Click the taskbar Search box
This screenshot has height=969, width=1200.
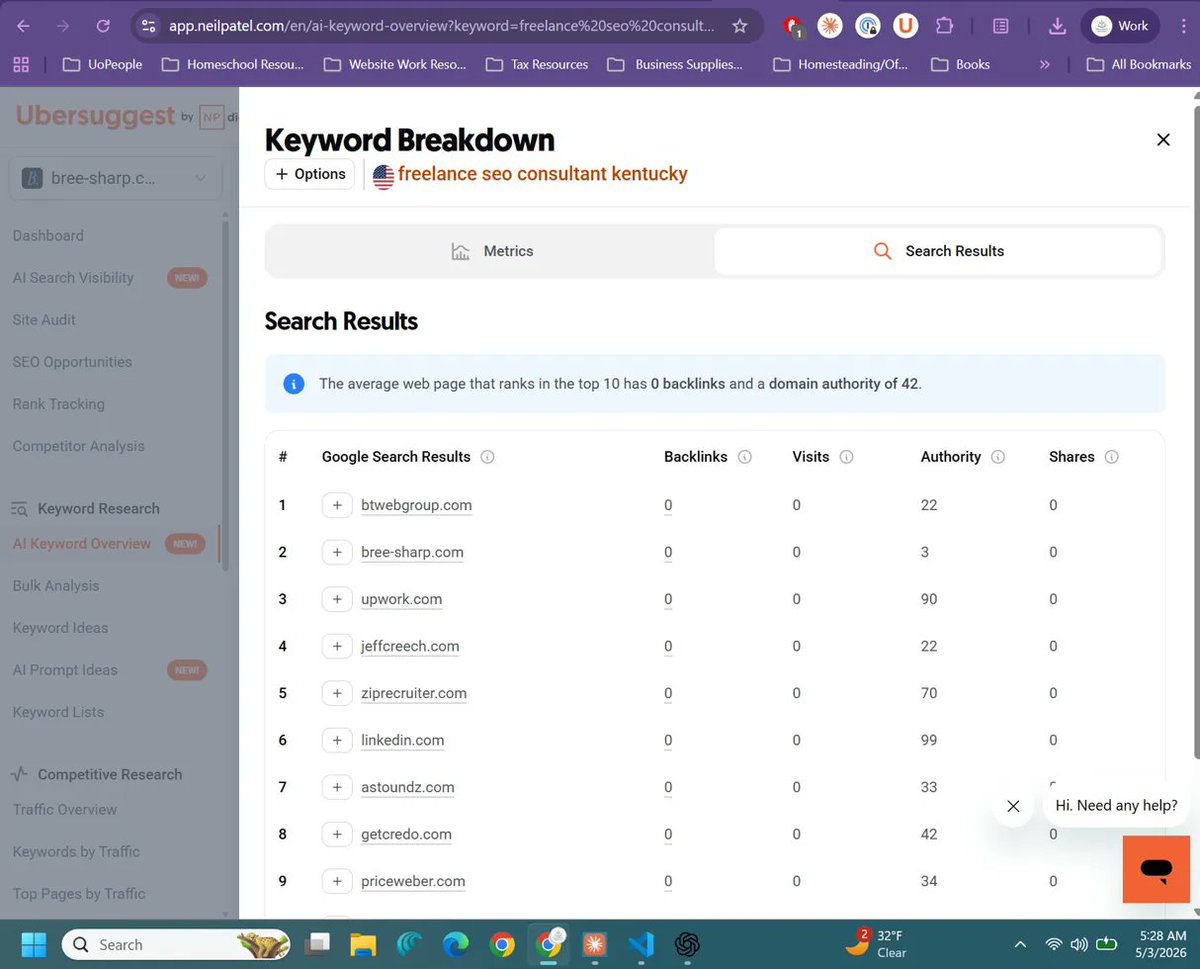(x=176, y=944)
